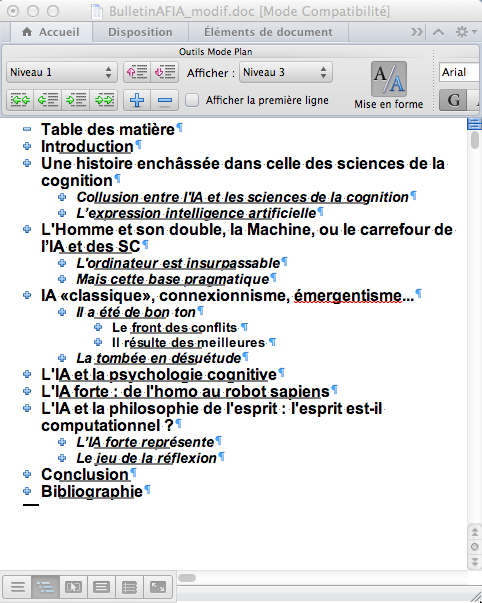The width and height of the screenshot is (482, 603).
Task: Enable Afficher la première ligne checkbox
Action: coord(192,100)
